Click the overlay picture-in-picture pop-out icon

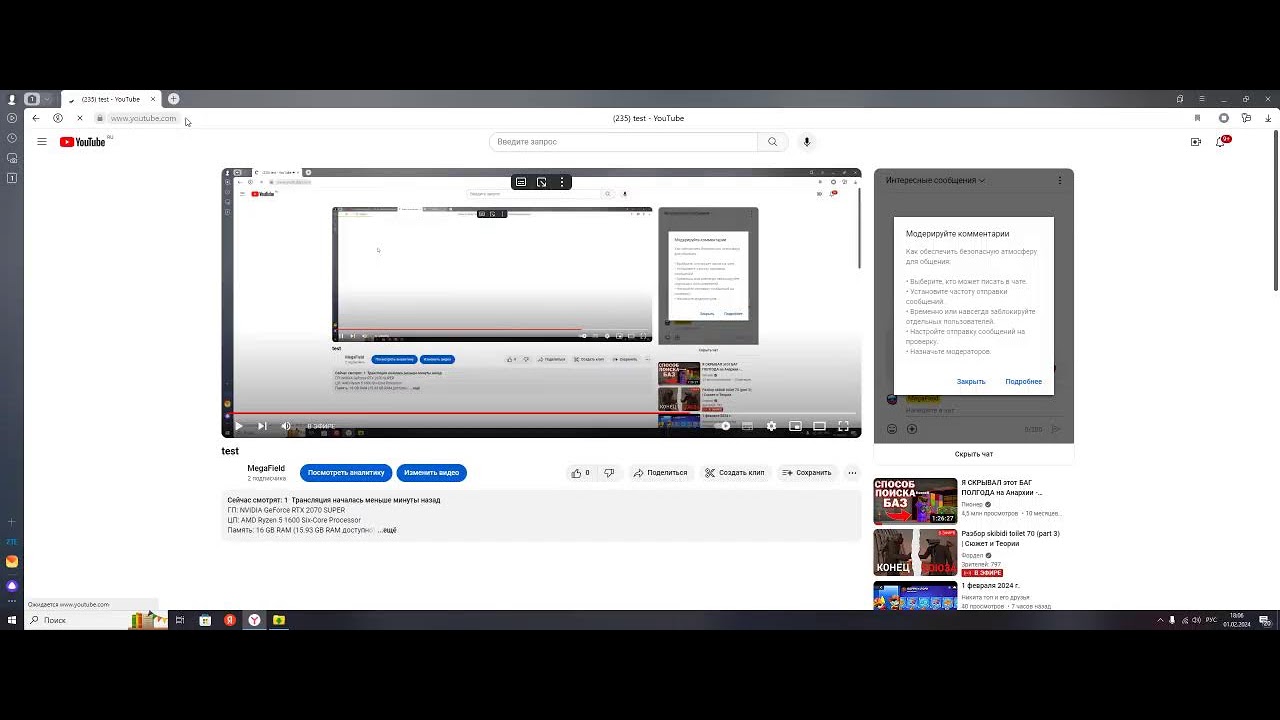[x=541, y=182]
